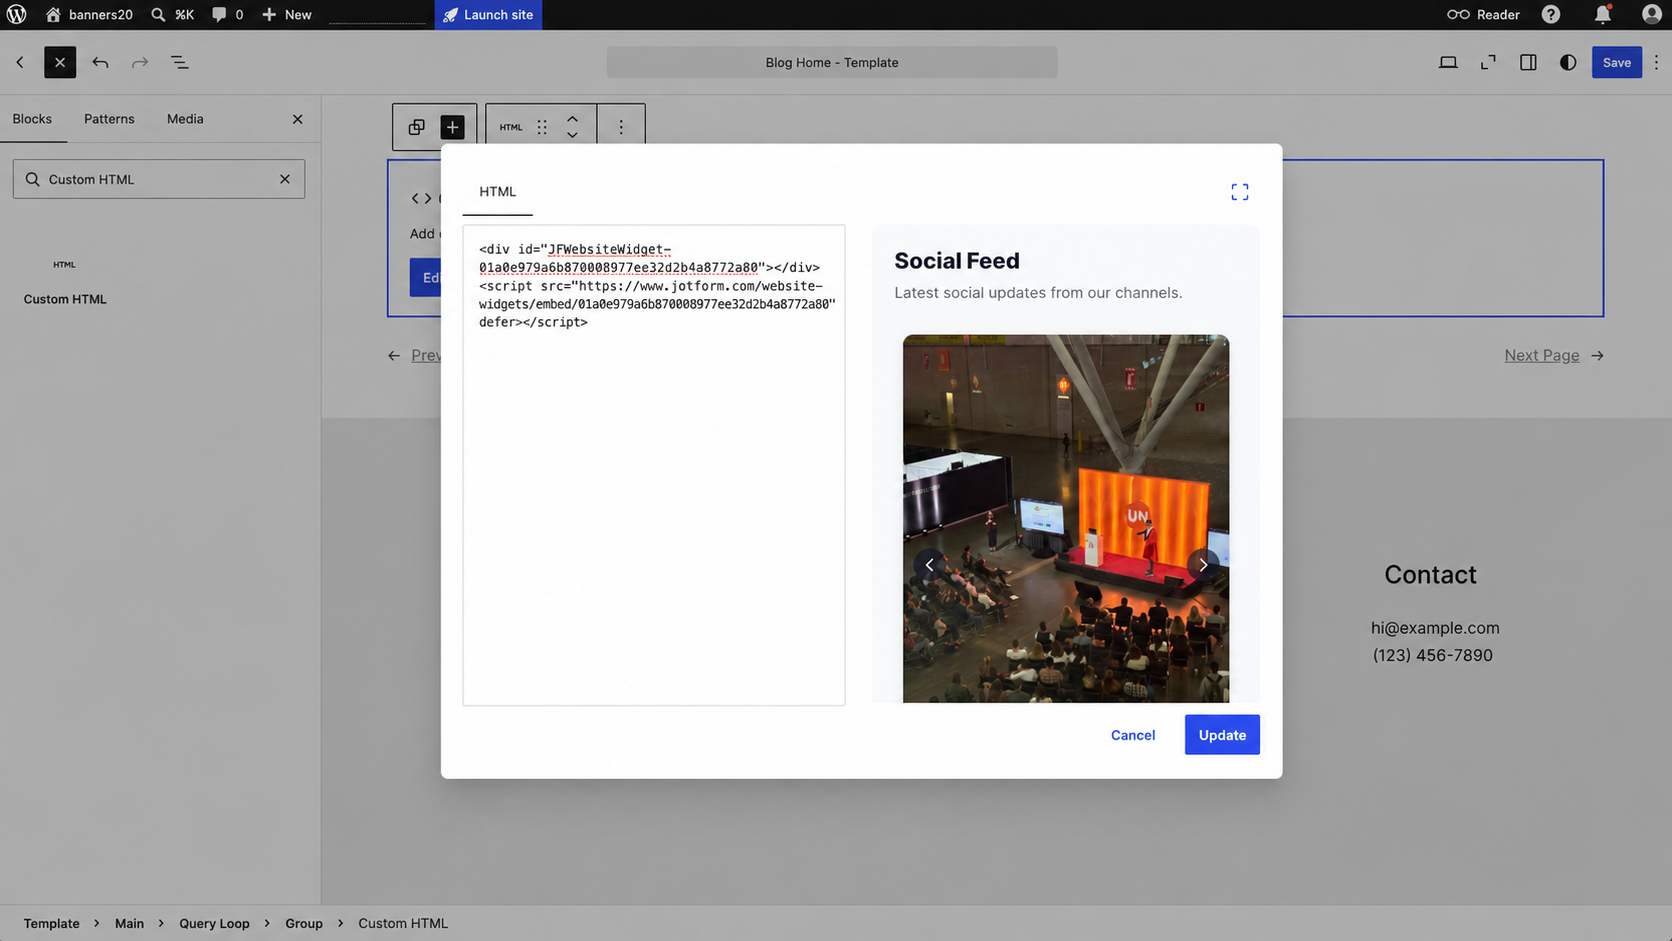This screenshot has width=1672, height=941.
Task: Open the Document Overview list view
Action: coord(180,62)
